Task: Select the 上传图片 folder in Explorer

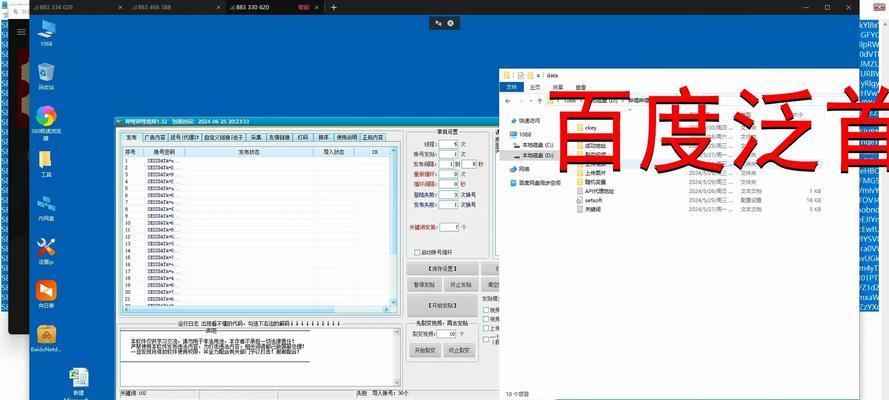Action: tap(590, 173)
